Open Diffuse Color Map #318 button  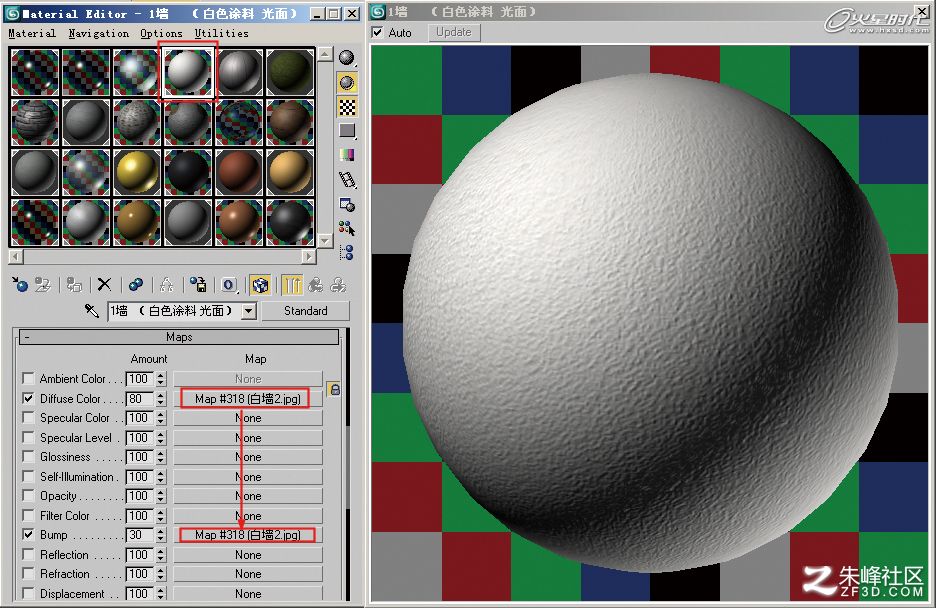247,399
